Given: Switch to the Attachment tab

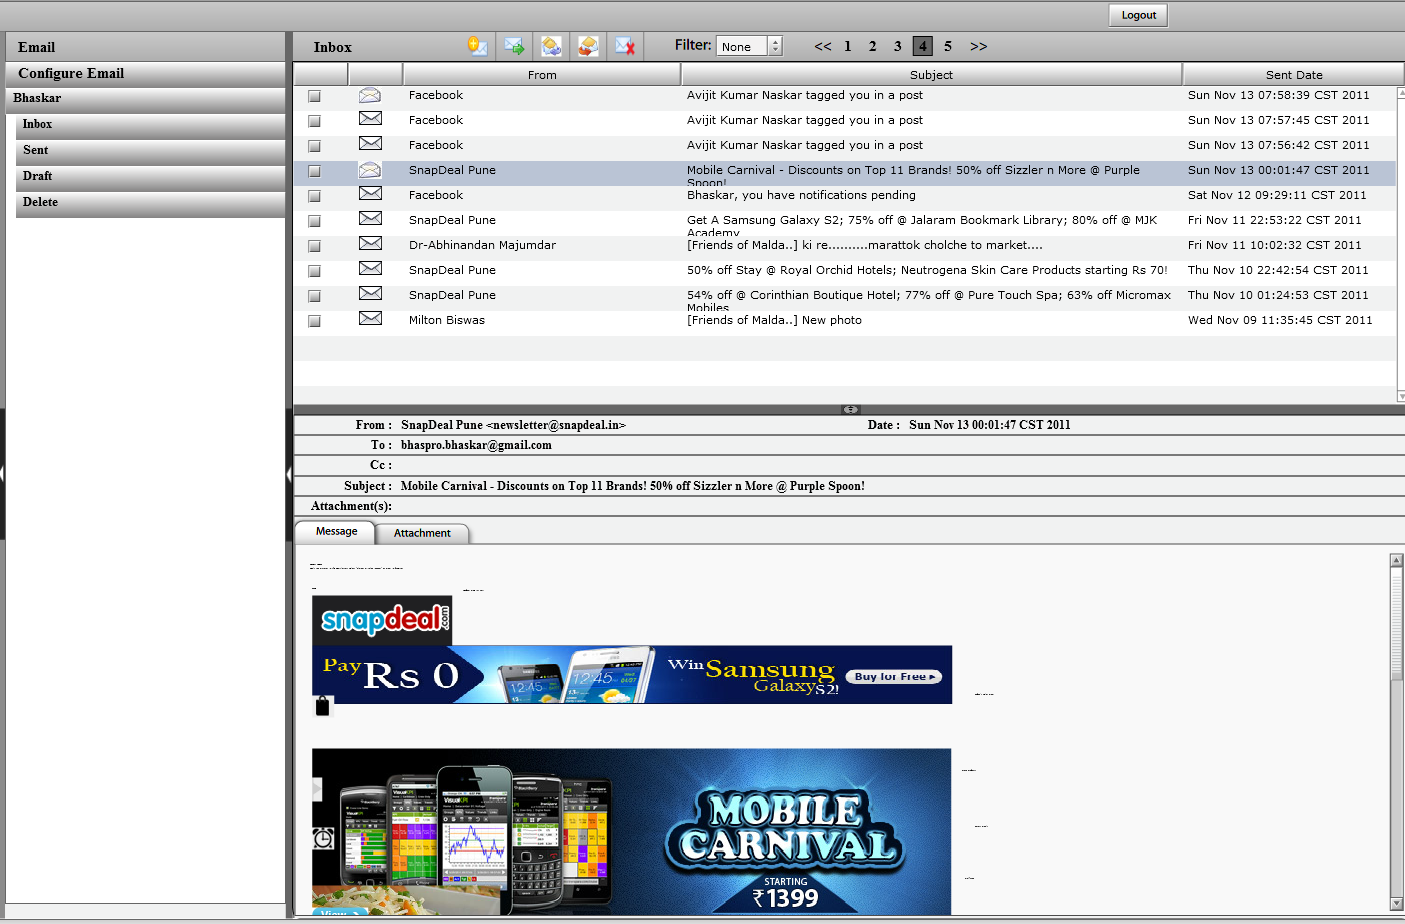Looking at the screenshot, I should click(422, 533).
